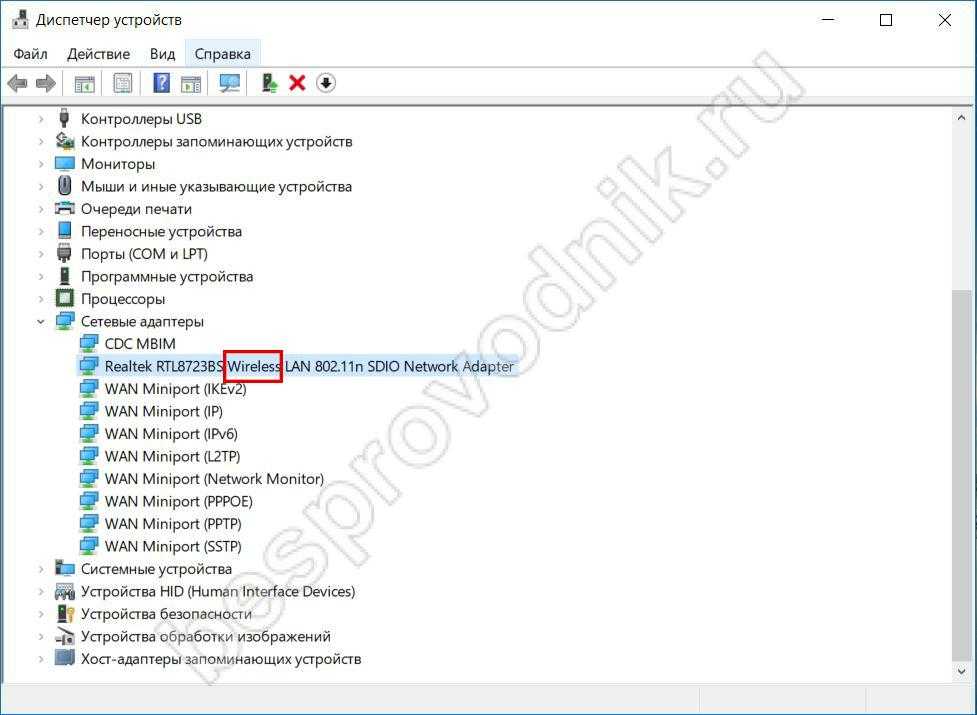Click the Back arrow in the toolbar
This screenshot has height=715, width=977.
[x=17, y=83]
